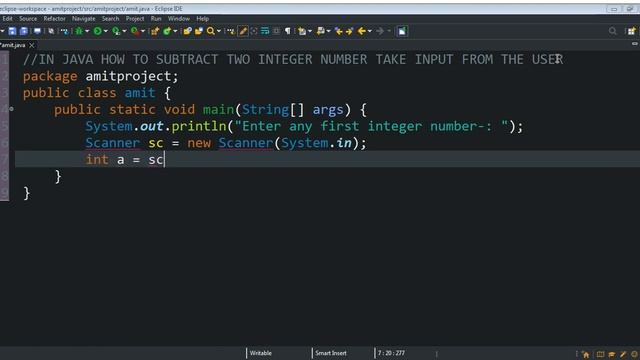Open the console/terminal toolbar icon
Screen dimensions: 640x360
[37, 31]
